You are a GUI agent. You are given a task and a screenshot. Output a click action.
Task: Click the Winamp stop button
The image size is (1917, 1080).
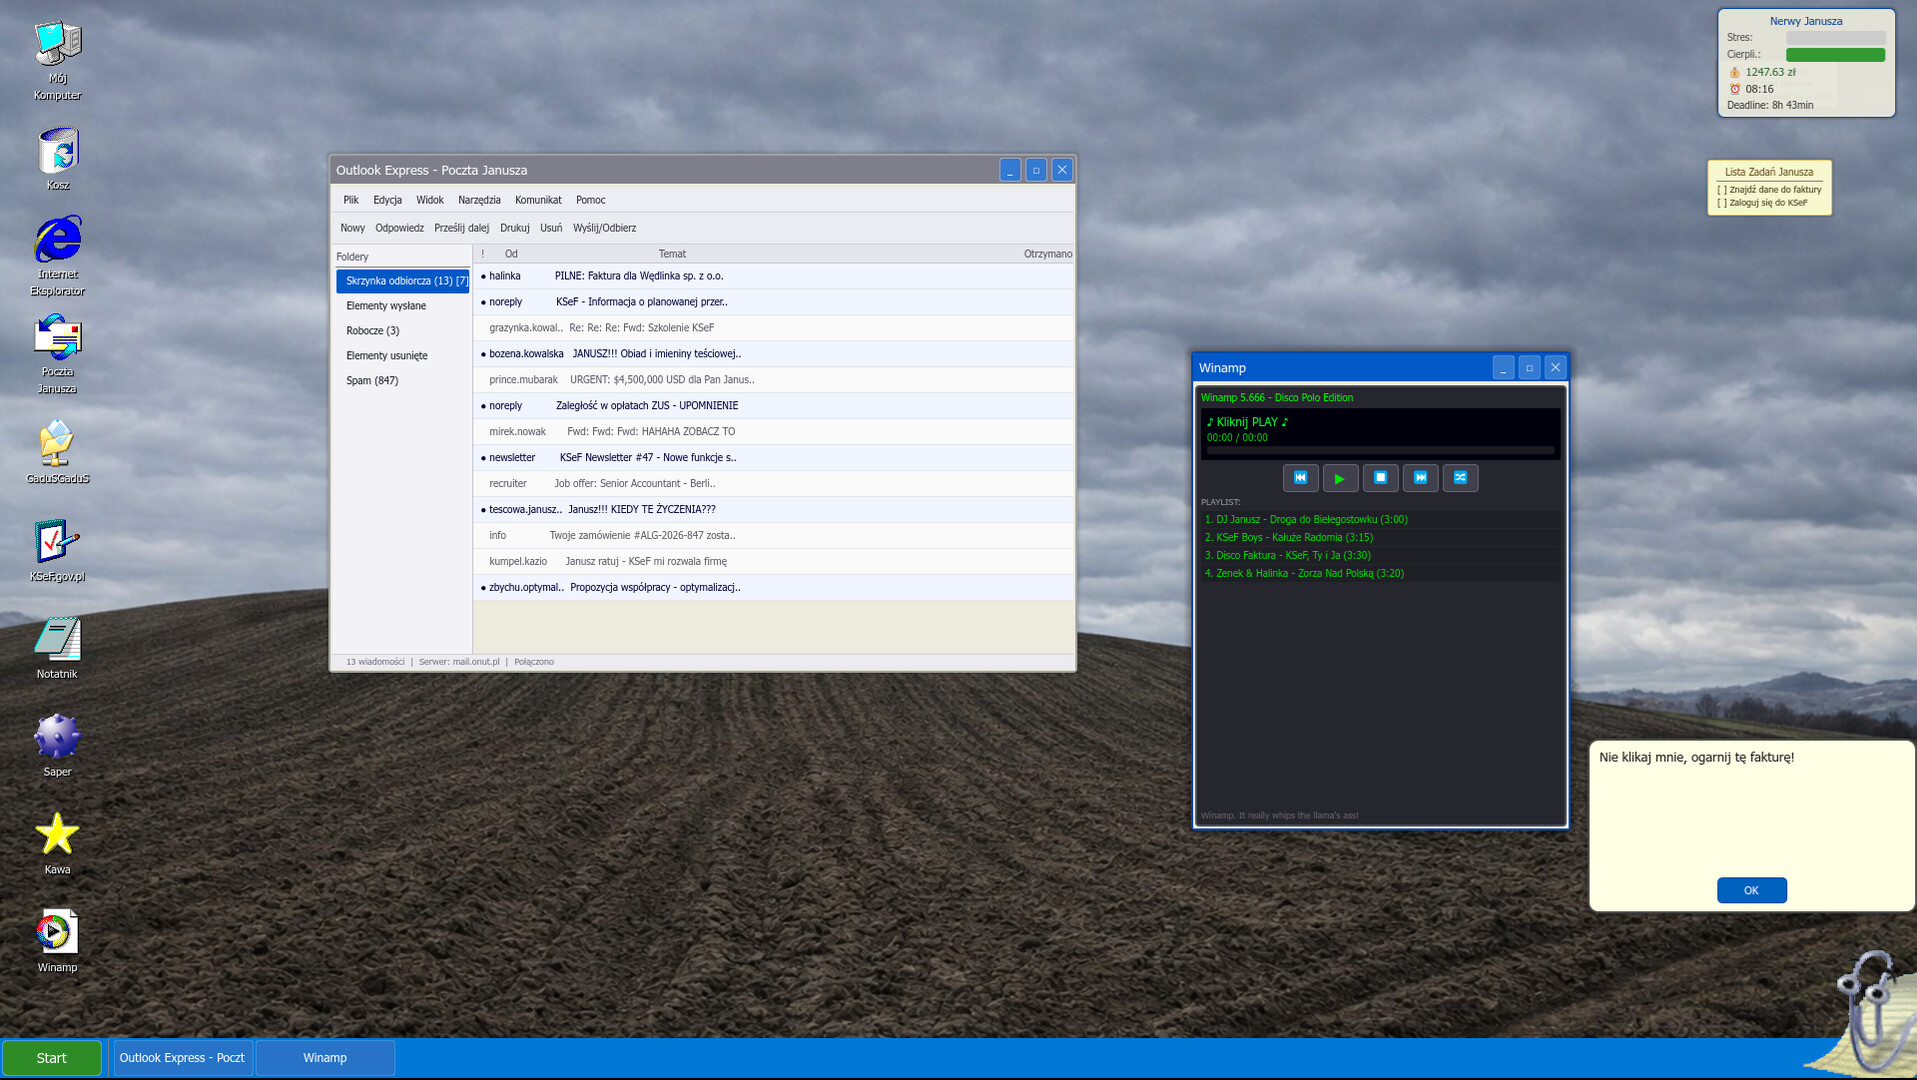click(x=1380, y=478)
